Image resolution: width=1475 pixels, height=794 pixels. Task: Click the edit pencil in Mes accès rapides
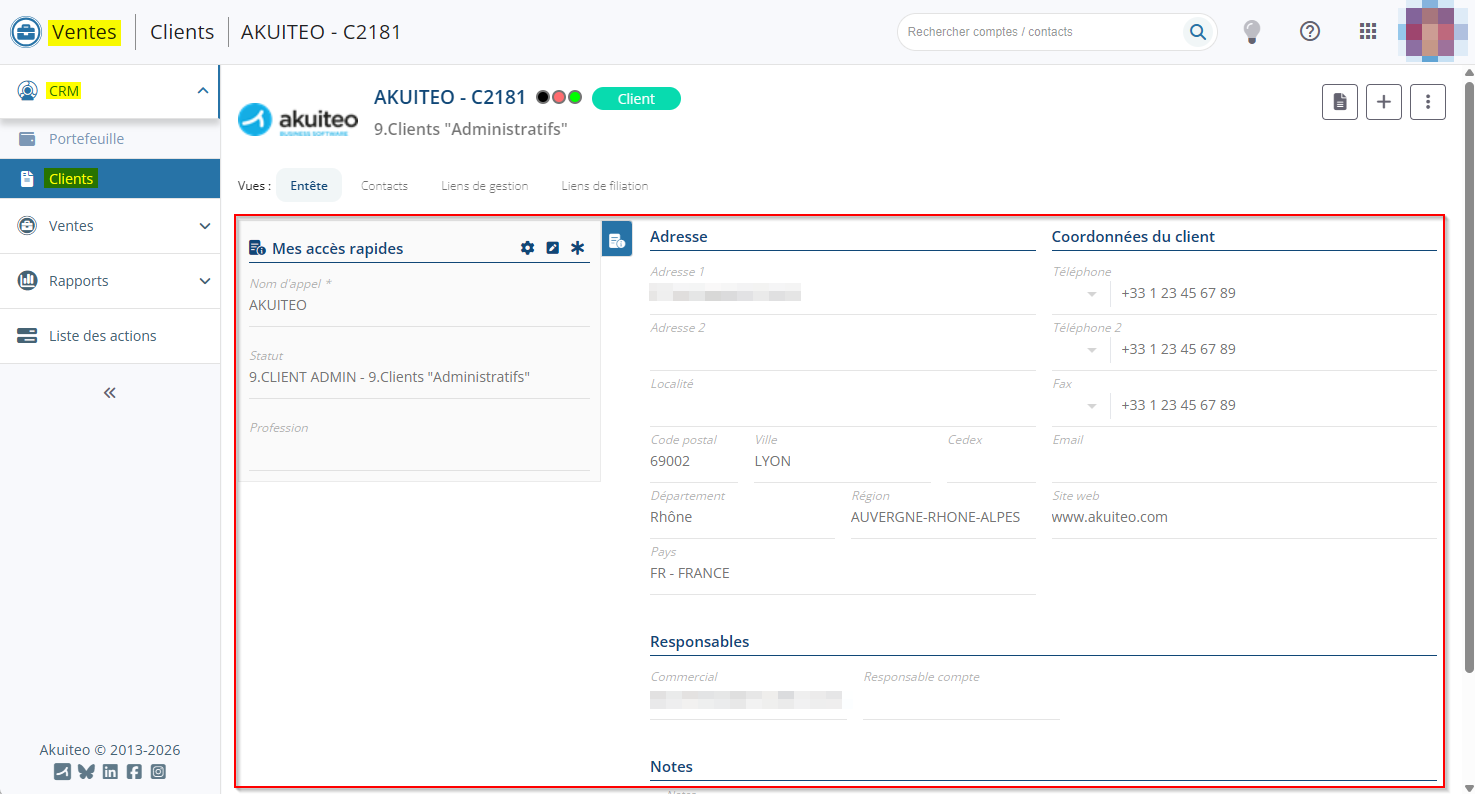point(552,248)
